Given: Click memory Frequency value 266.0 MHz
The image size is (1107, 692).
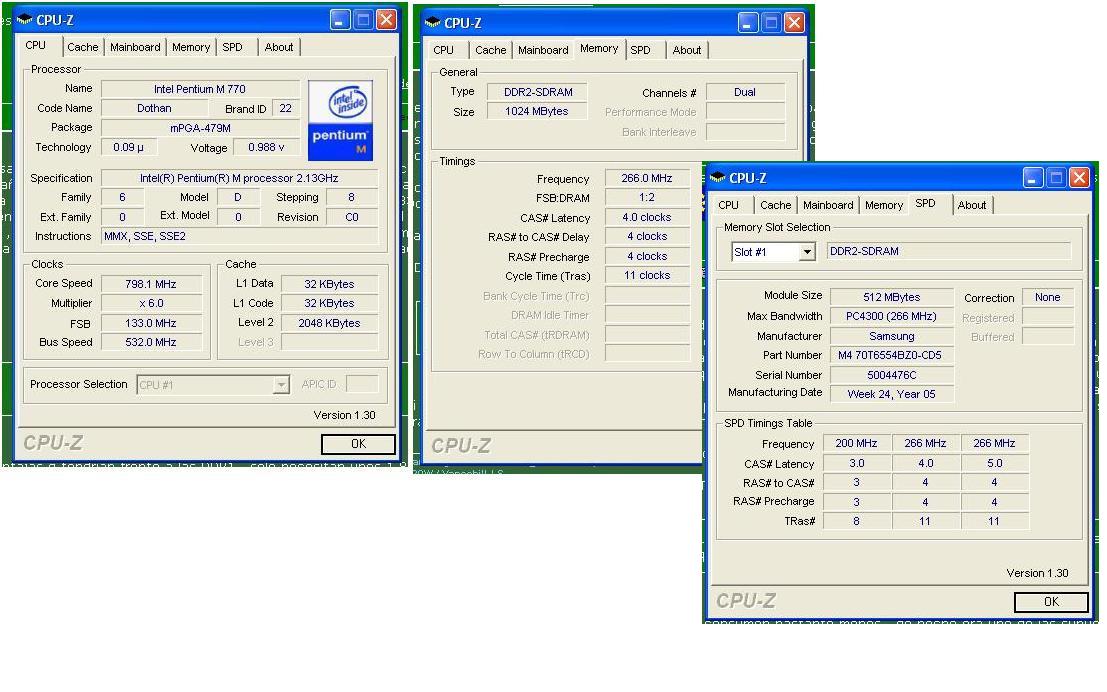Looking at the screenshot, I should (647, 178).
